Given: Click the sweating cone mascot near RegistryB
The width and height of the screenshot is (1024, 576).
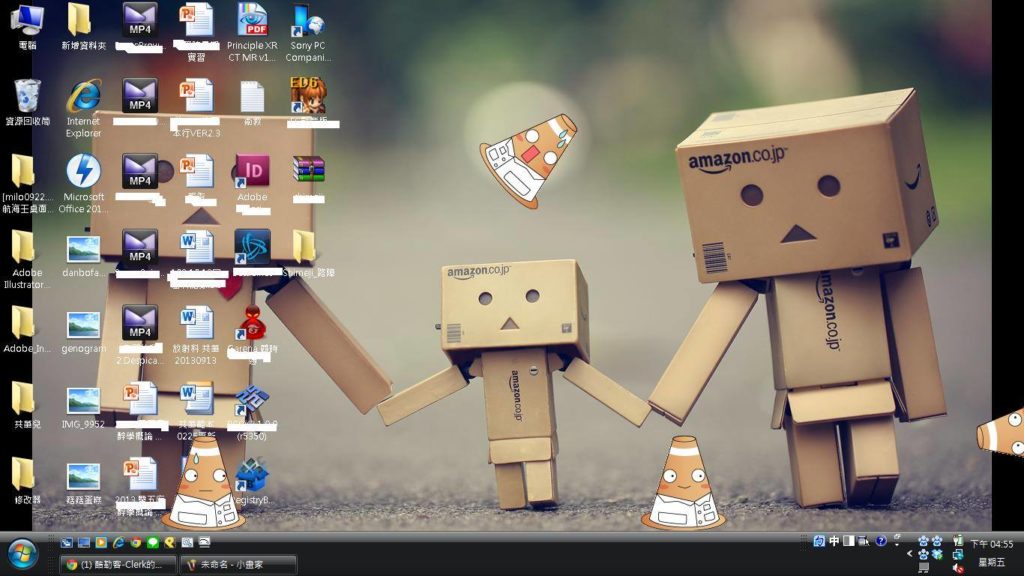Looking at the screenshot, I should (x=204, y=483).
